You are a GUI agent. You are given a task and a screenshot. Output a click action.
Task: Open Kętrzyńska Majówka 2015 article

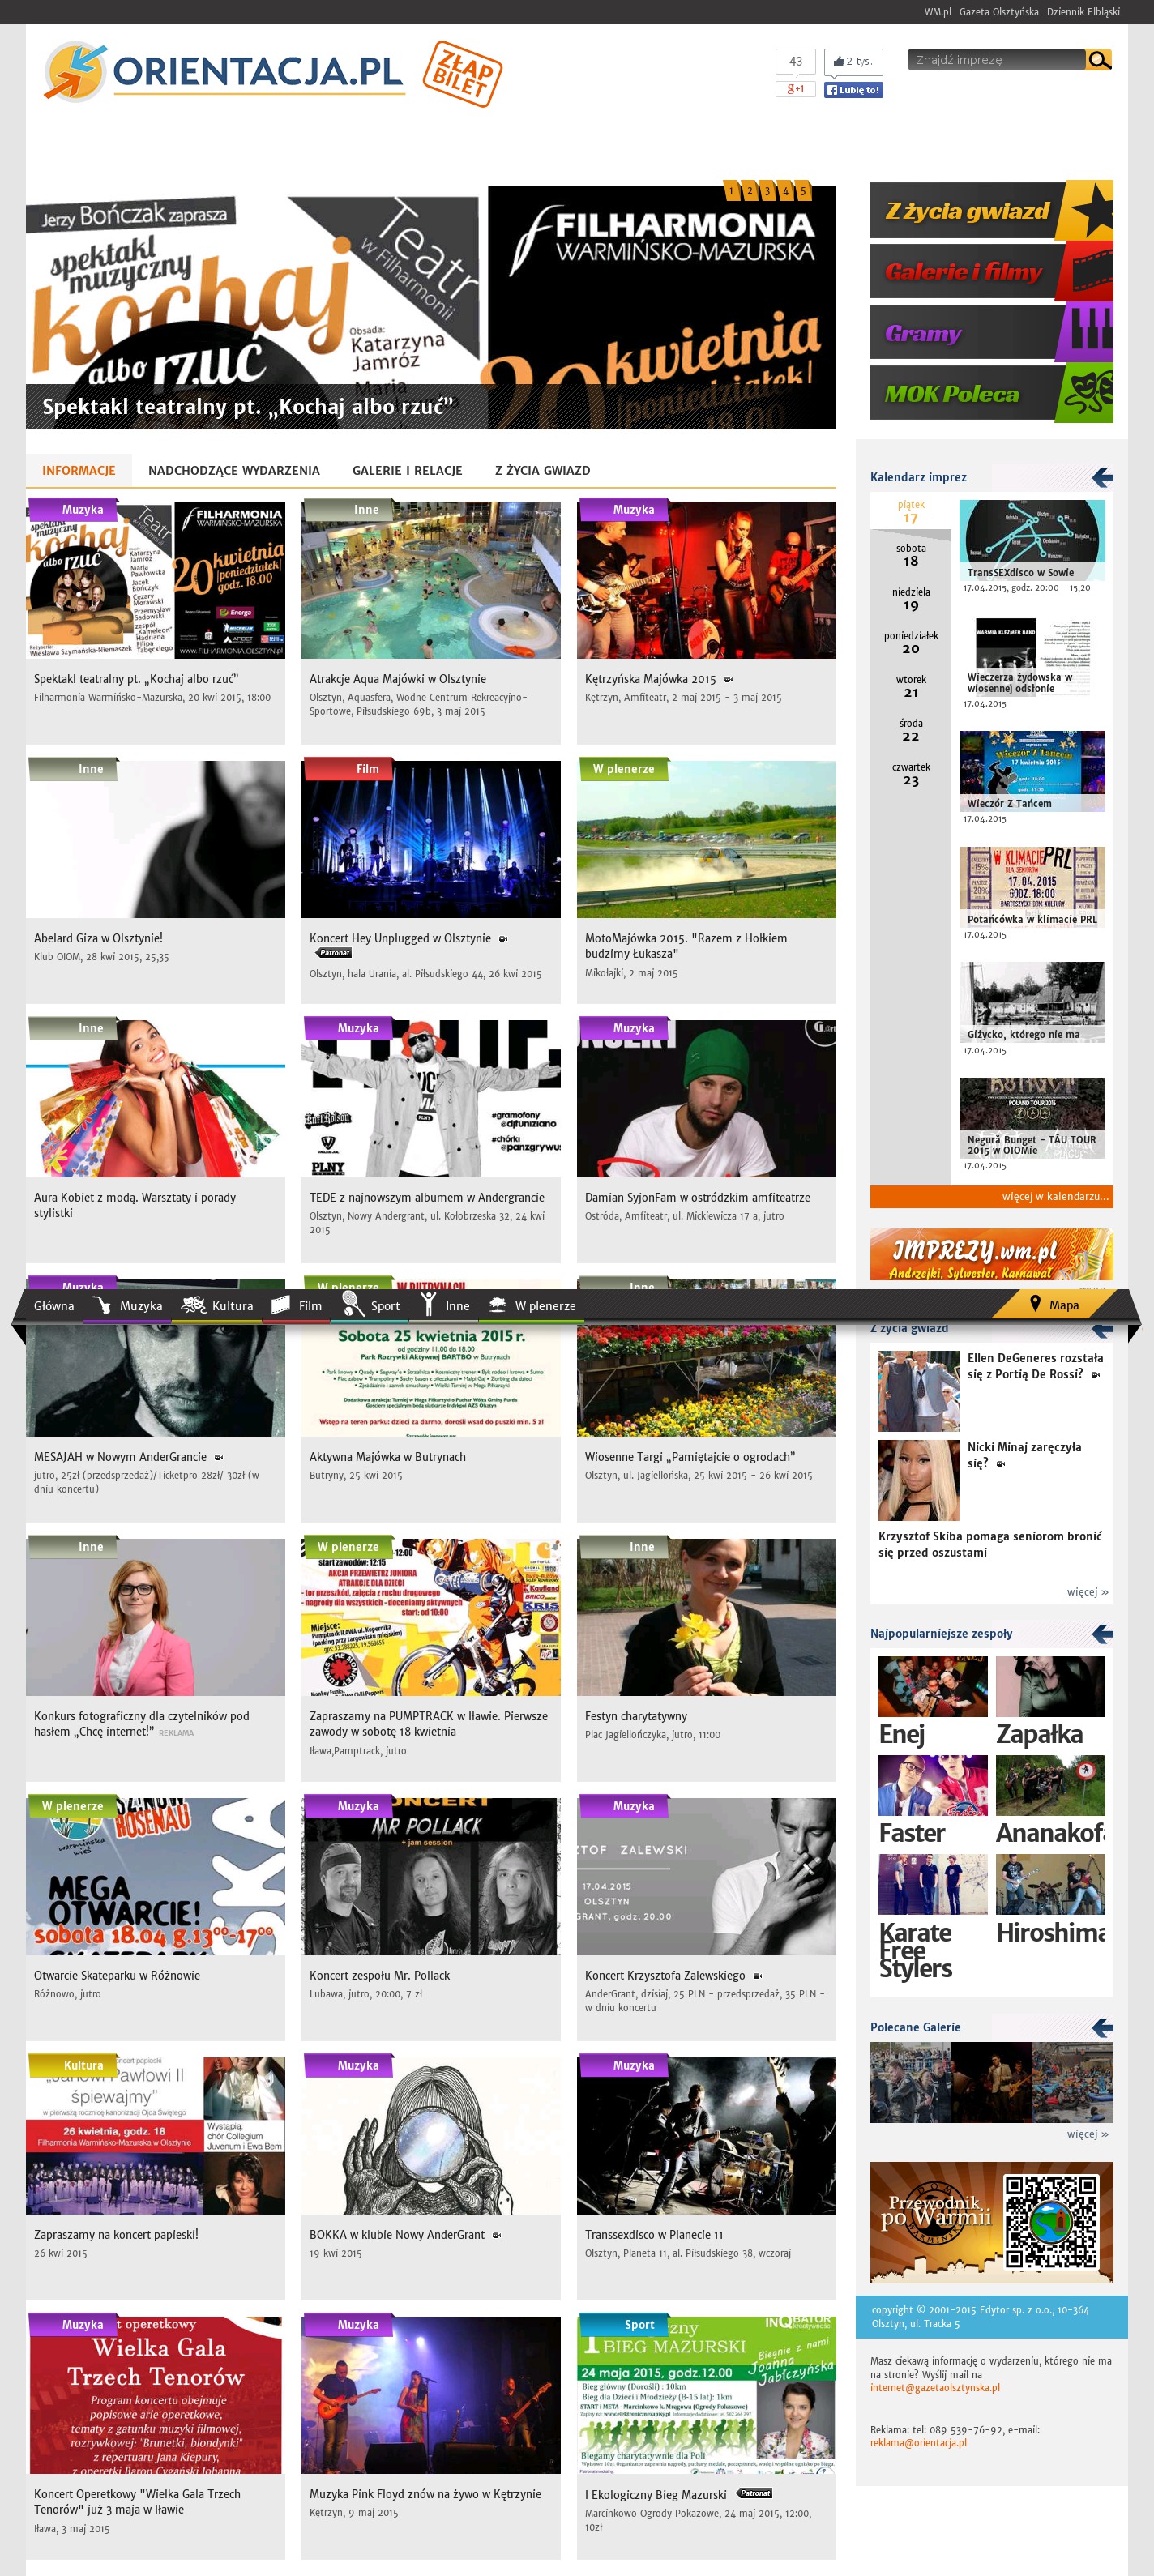point(650,679)
